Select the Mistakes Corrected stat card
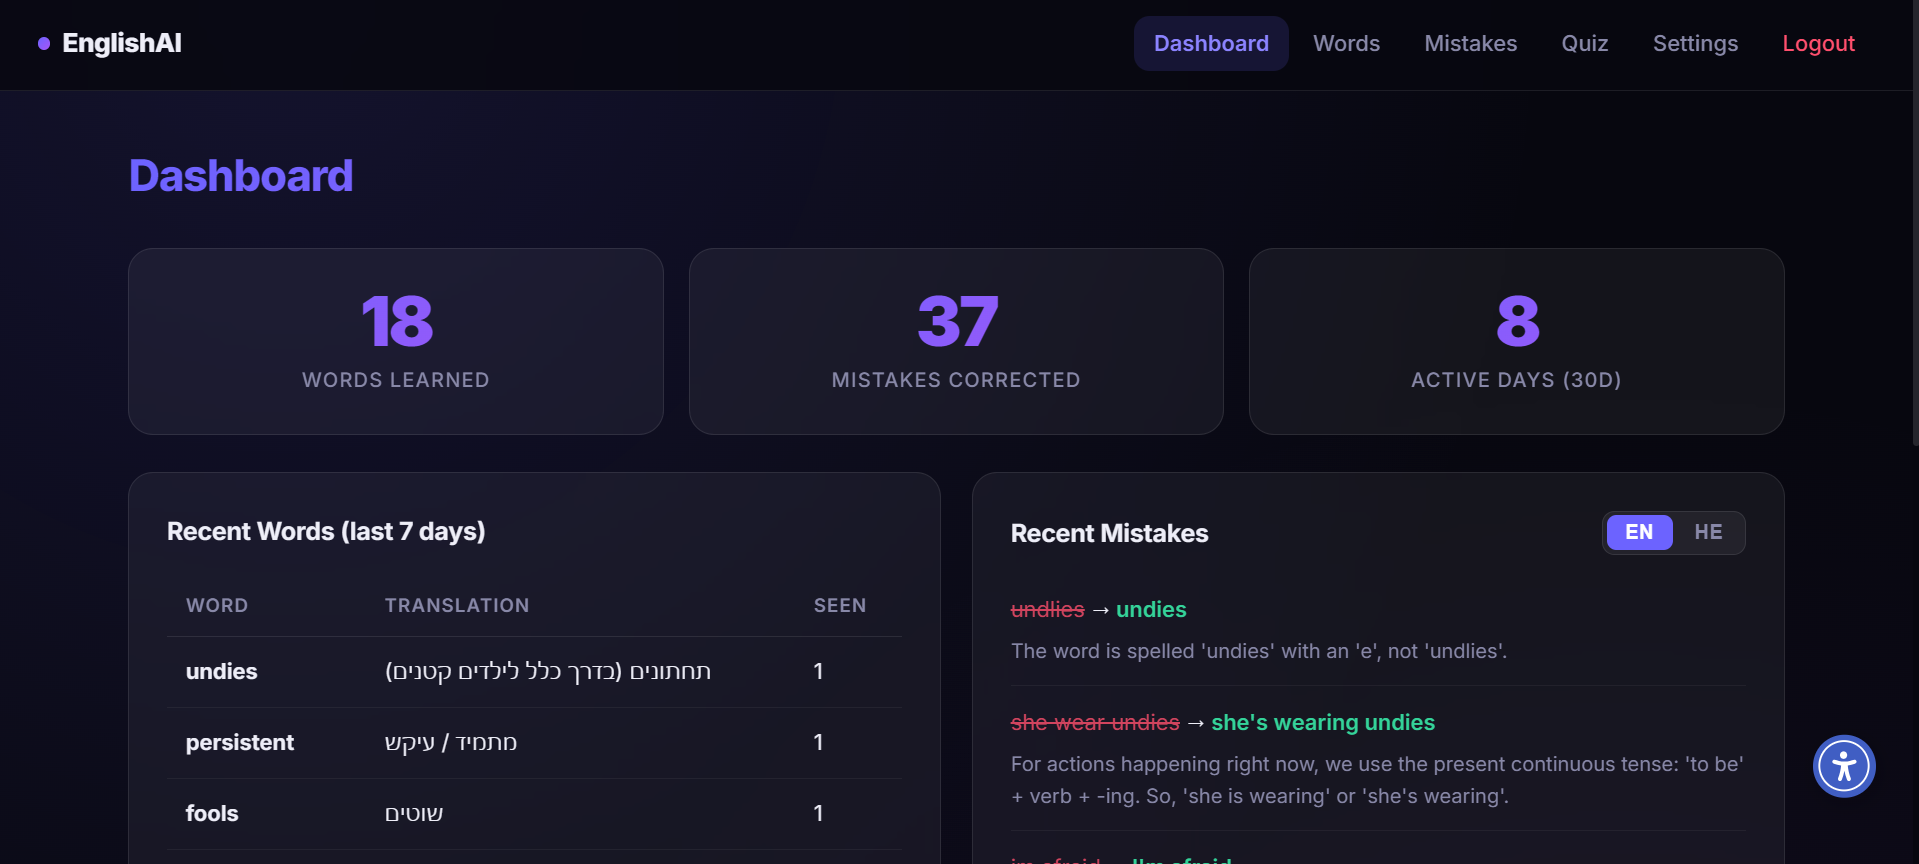 coord(955,341)
